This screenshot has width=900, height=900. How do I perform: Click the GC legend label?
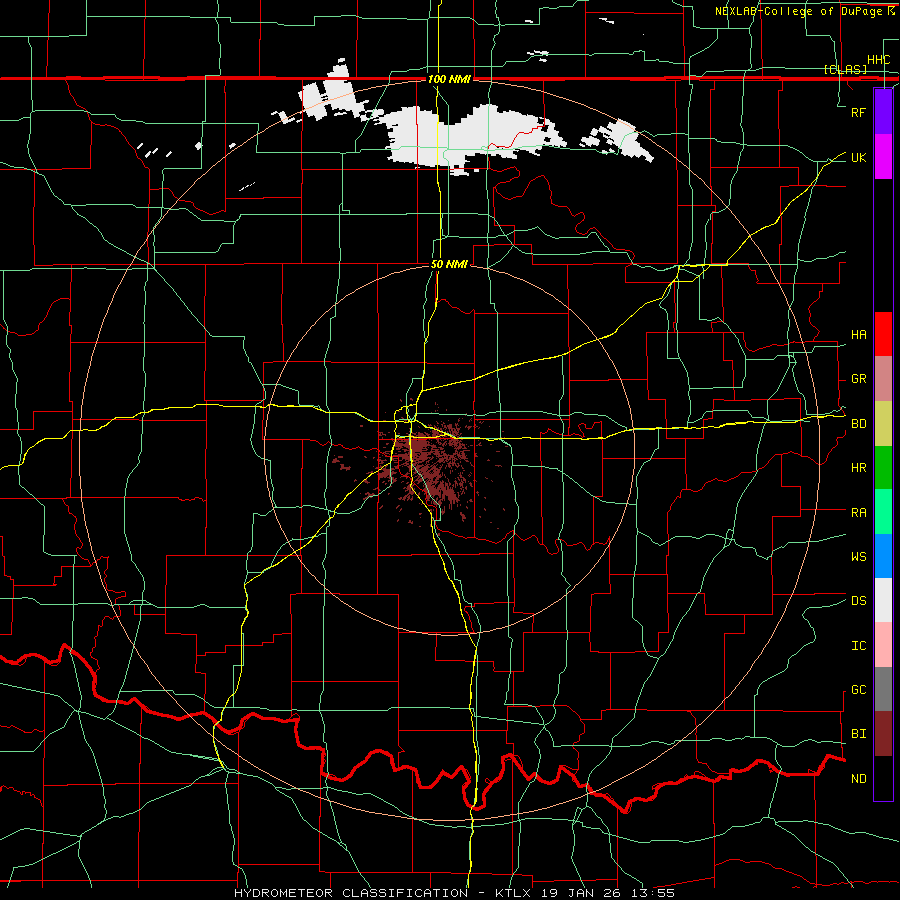coord(858,690)
